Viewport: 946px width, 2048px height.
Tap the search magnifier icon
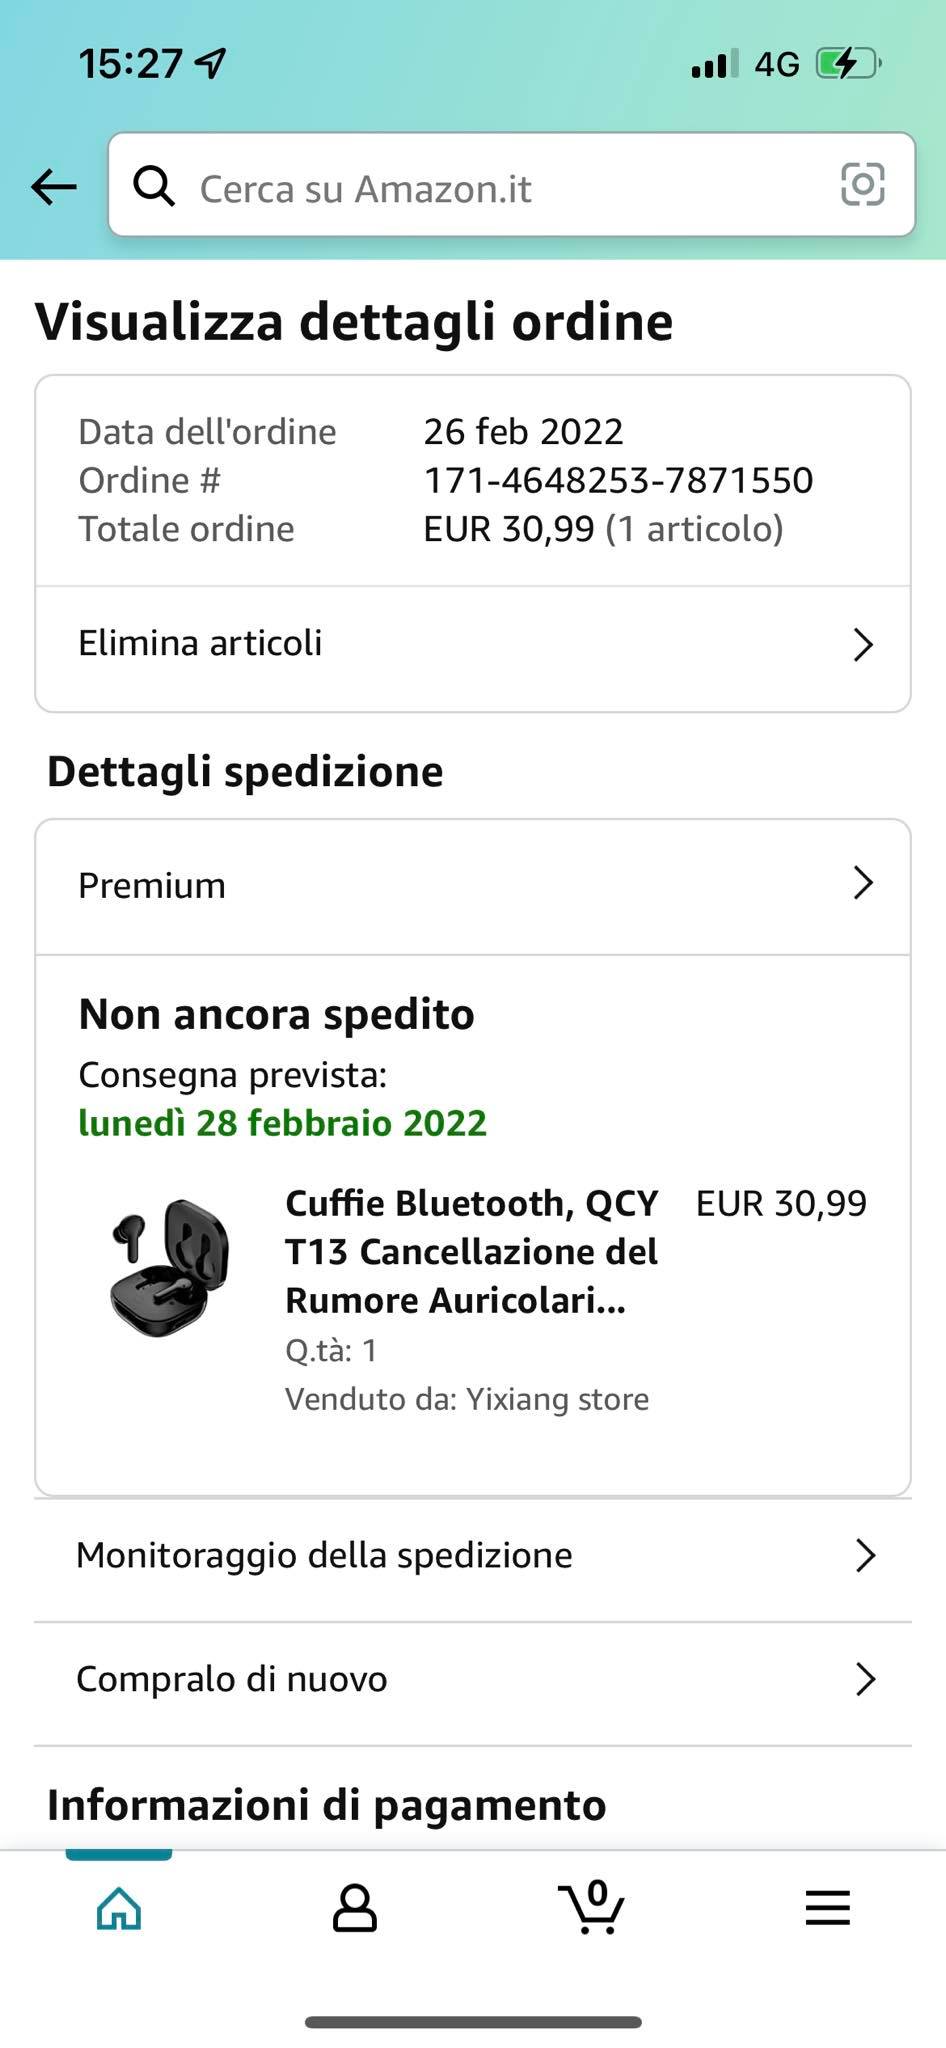154,186
